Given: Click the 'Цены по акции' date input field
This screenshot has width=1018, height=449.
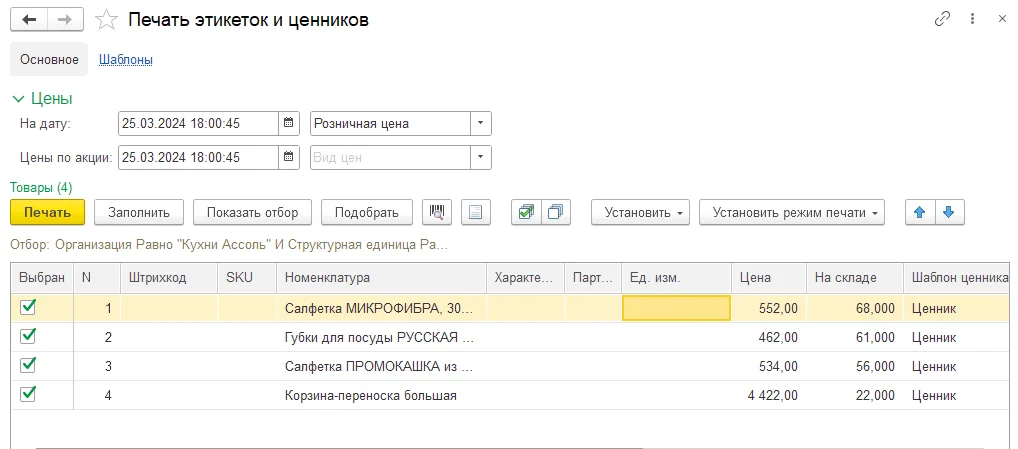Looking at the screenshot, I should [199, 157].
